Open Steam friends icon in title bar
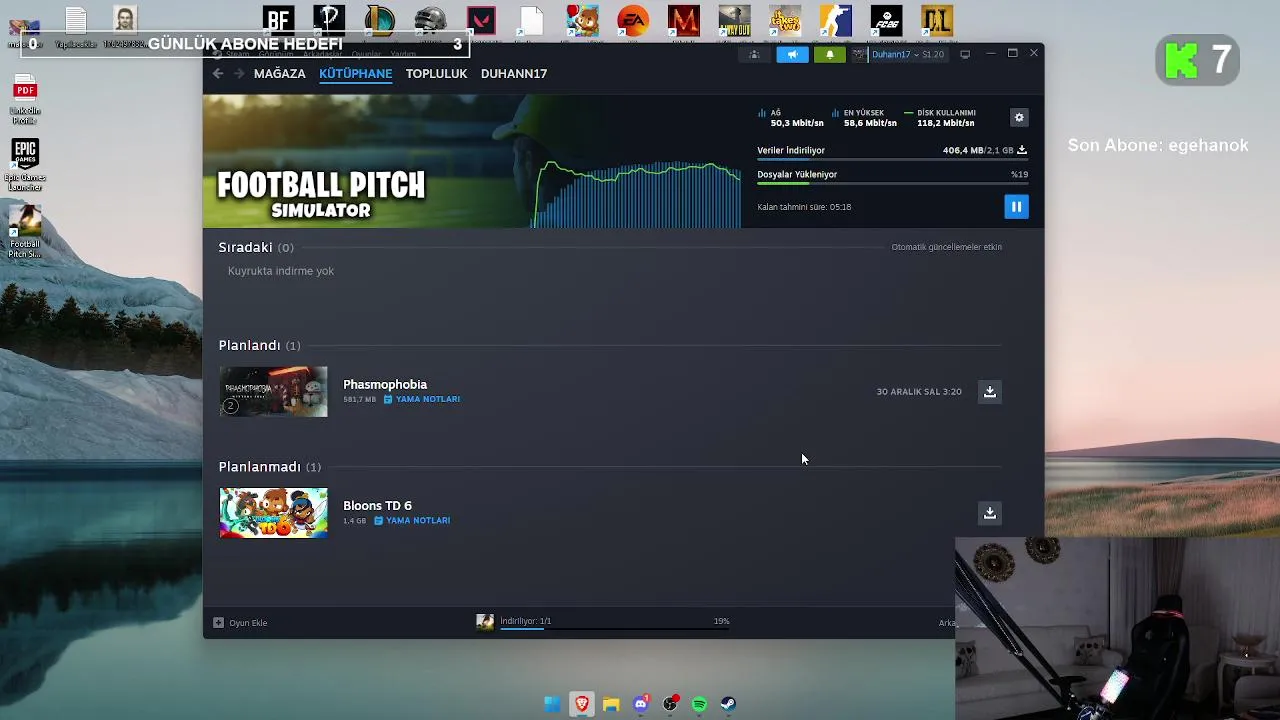The width and height of the screenshot is (1280, 720). pos(754,54)
